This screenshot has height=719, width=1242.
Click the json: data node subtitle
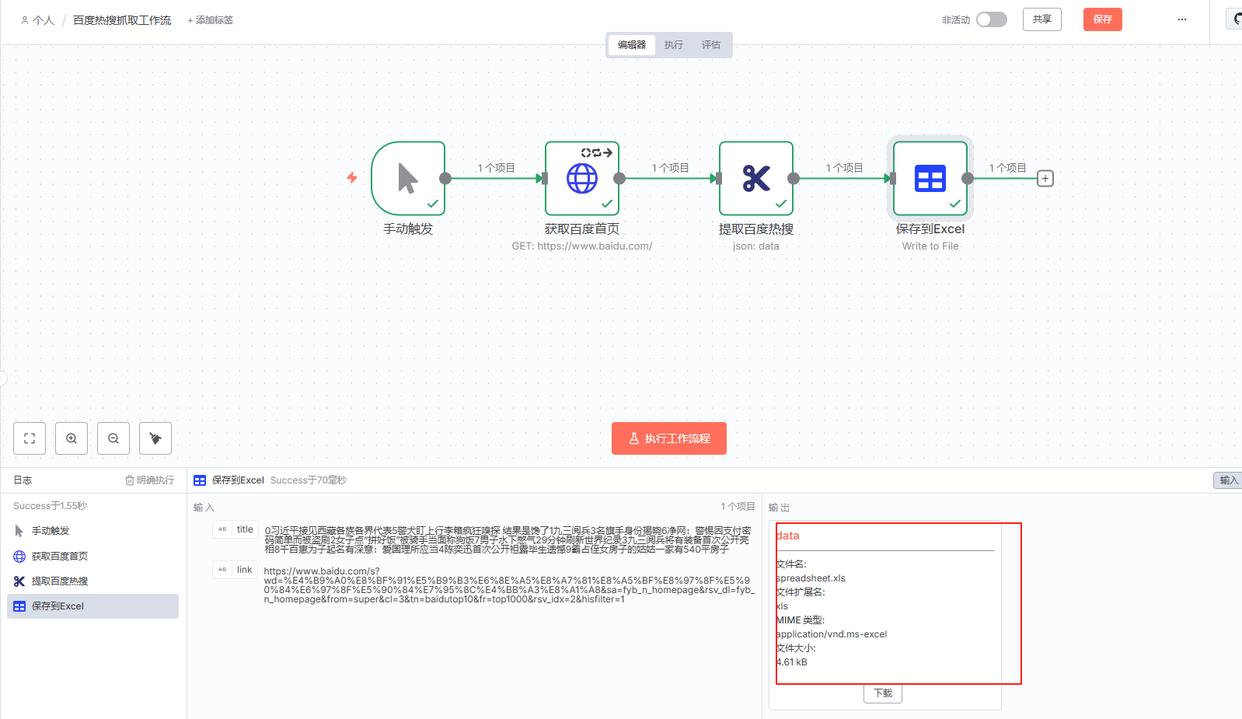tap(756, 246)
